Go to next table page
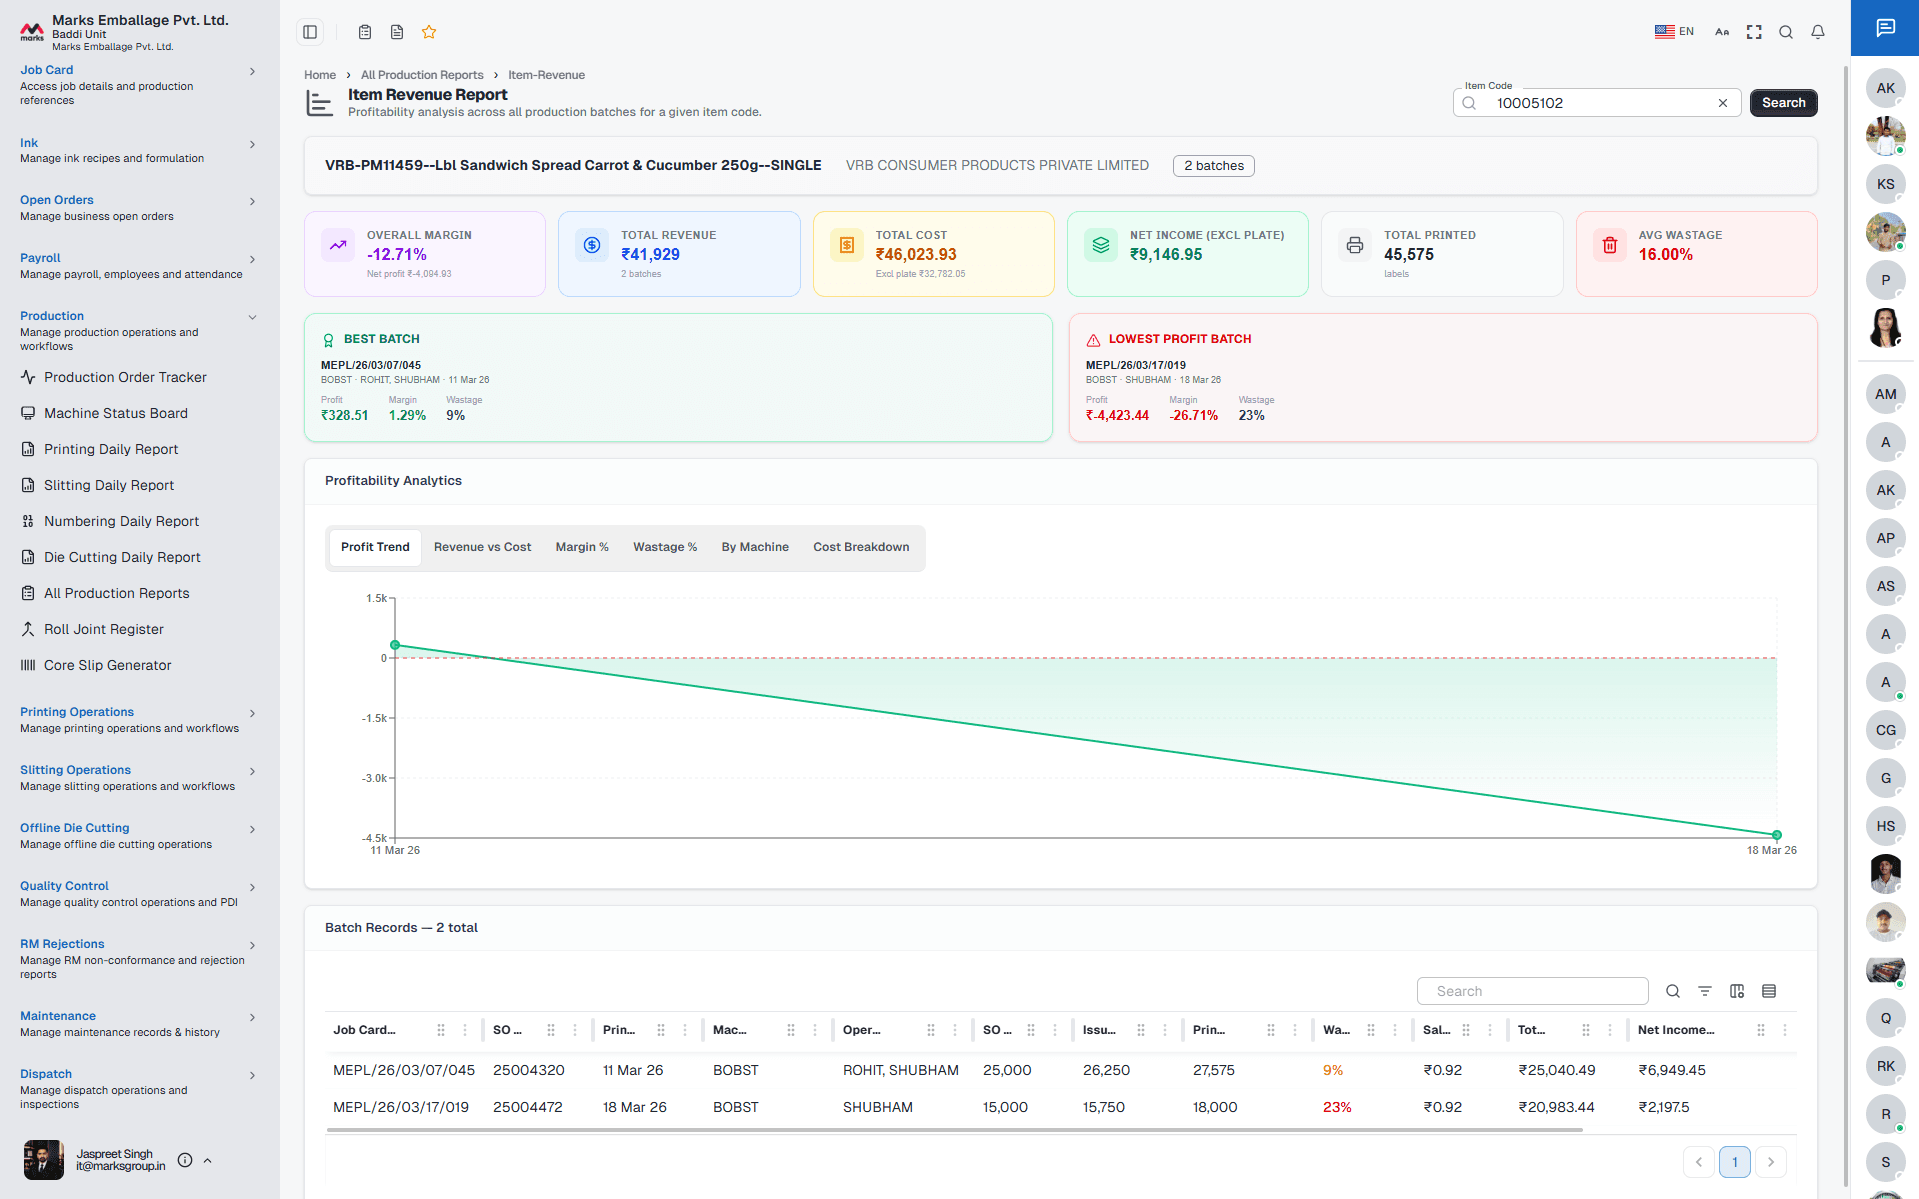 point(1771,1162)
